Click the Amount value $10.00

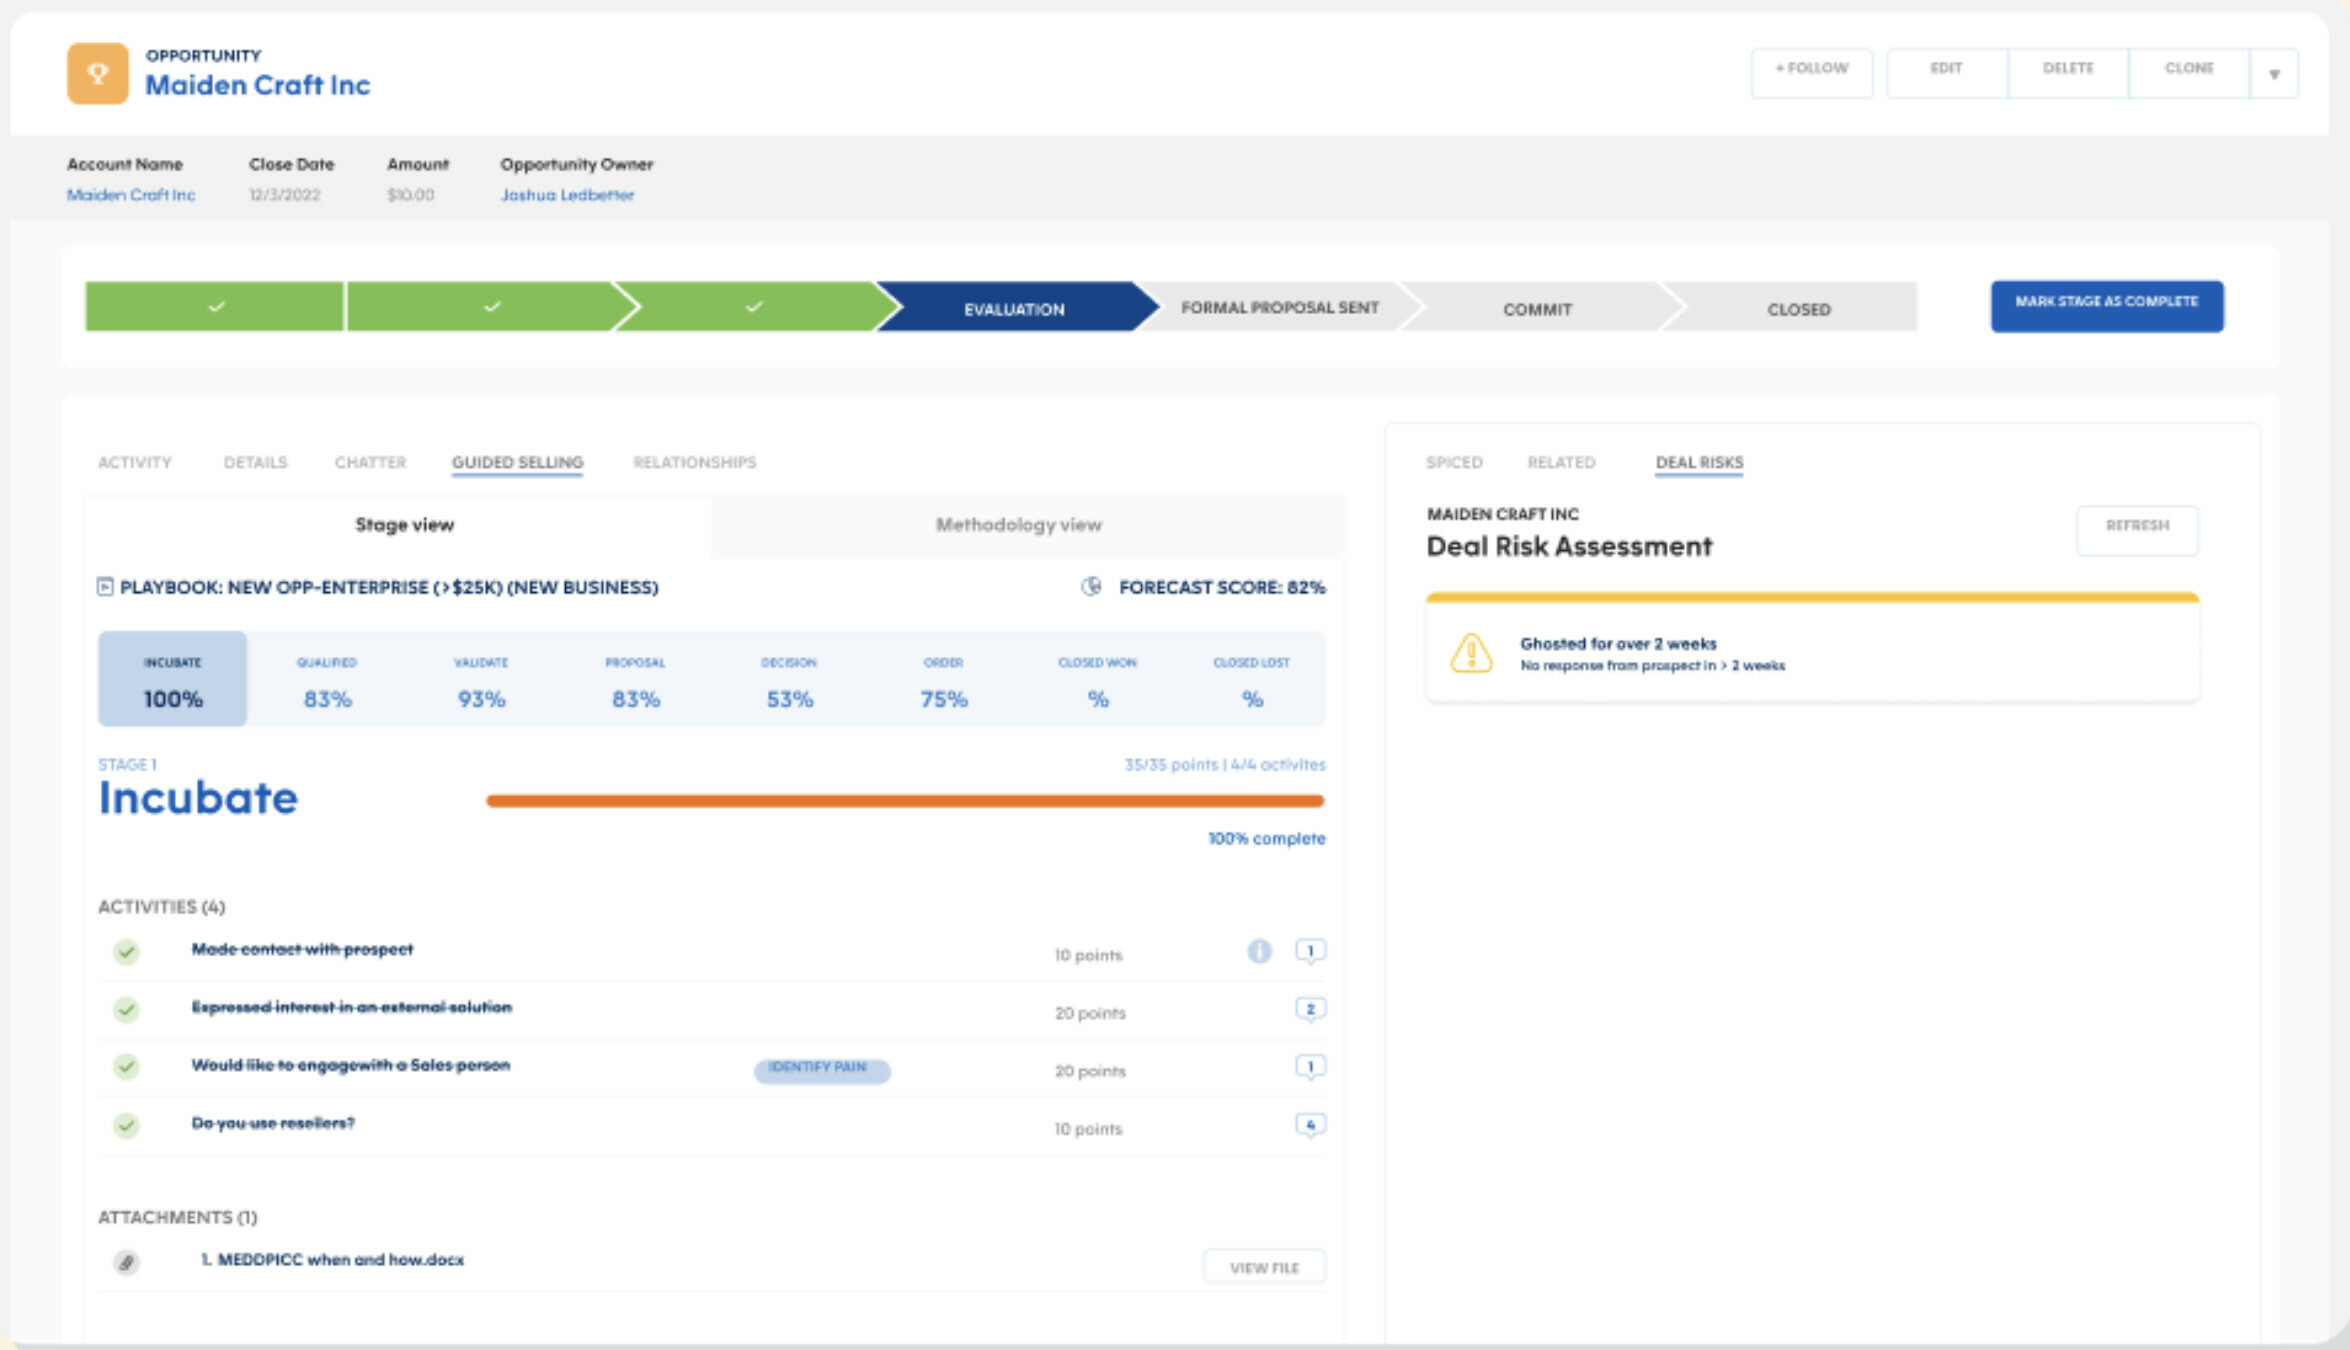(410, 195)
